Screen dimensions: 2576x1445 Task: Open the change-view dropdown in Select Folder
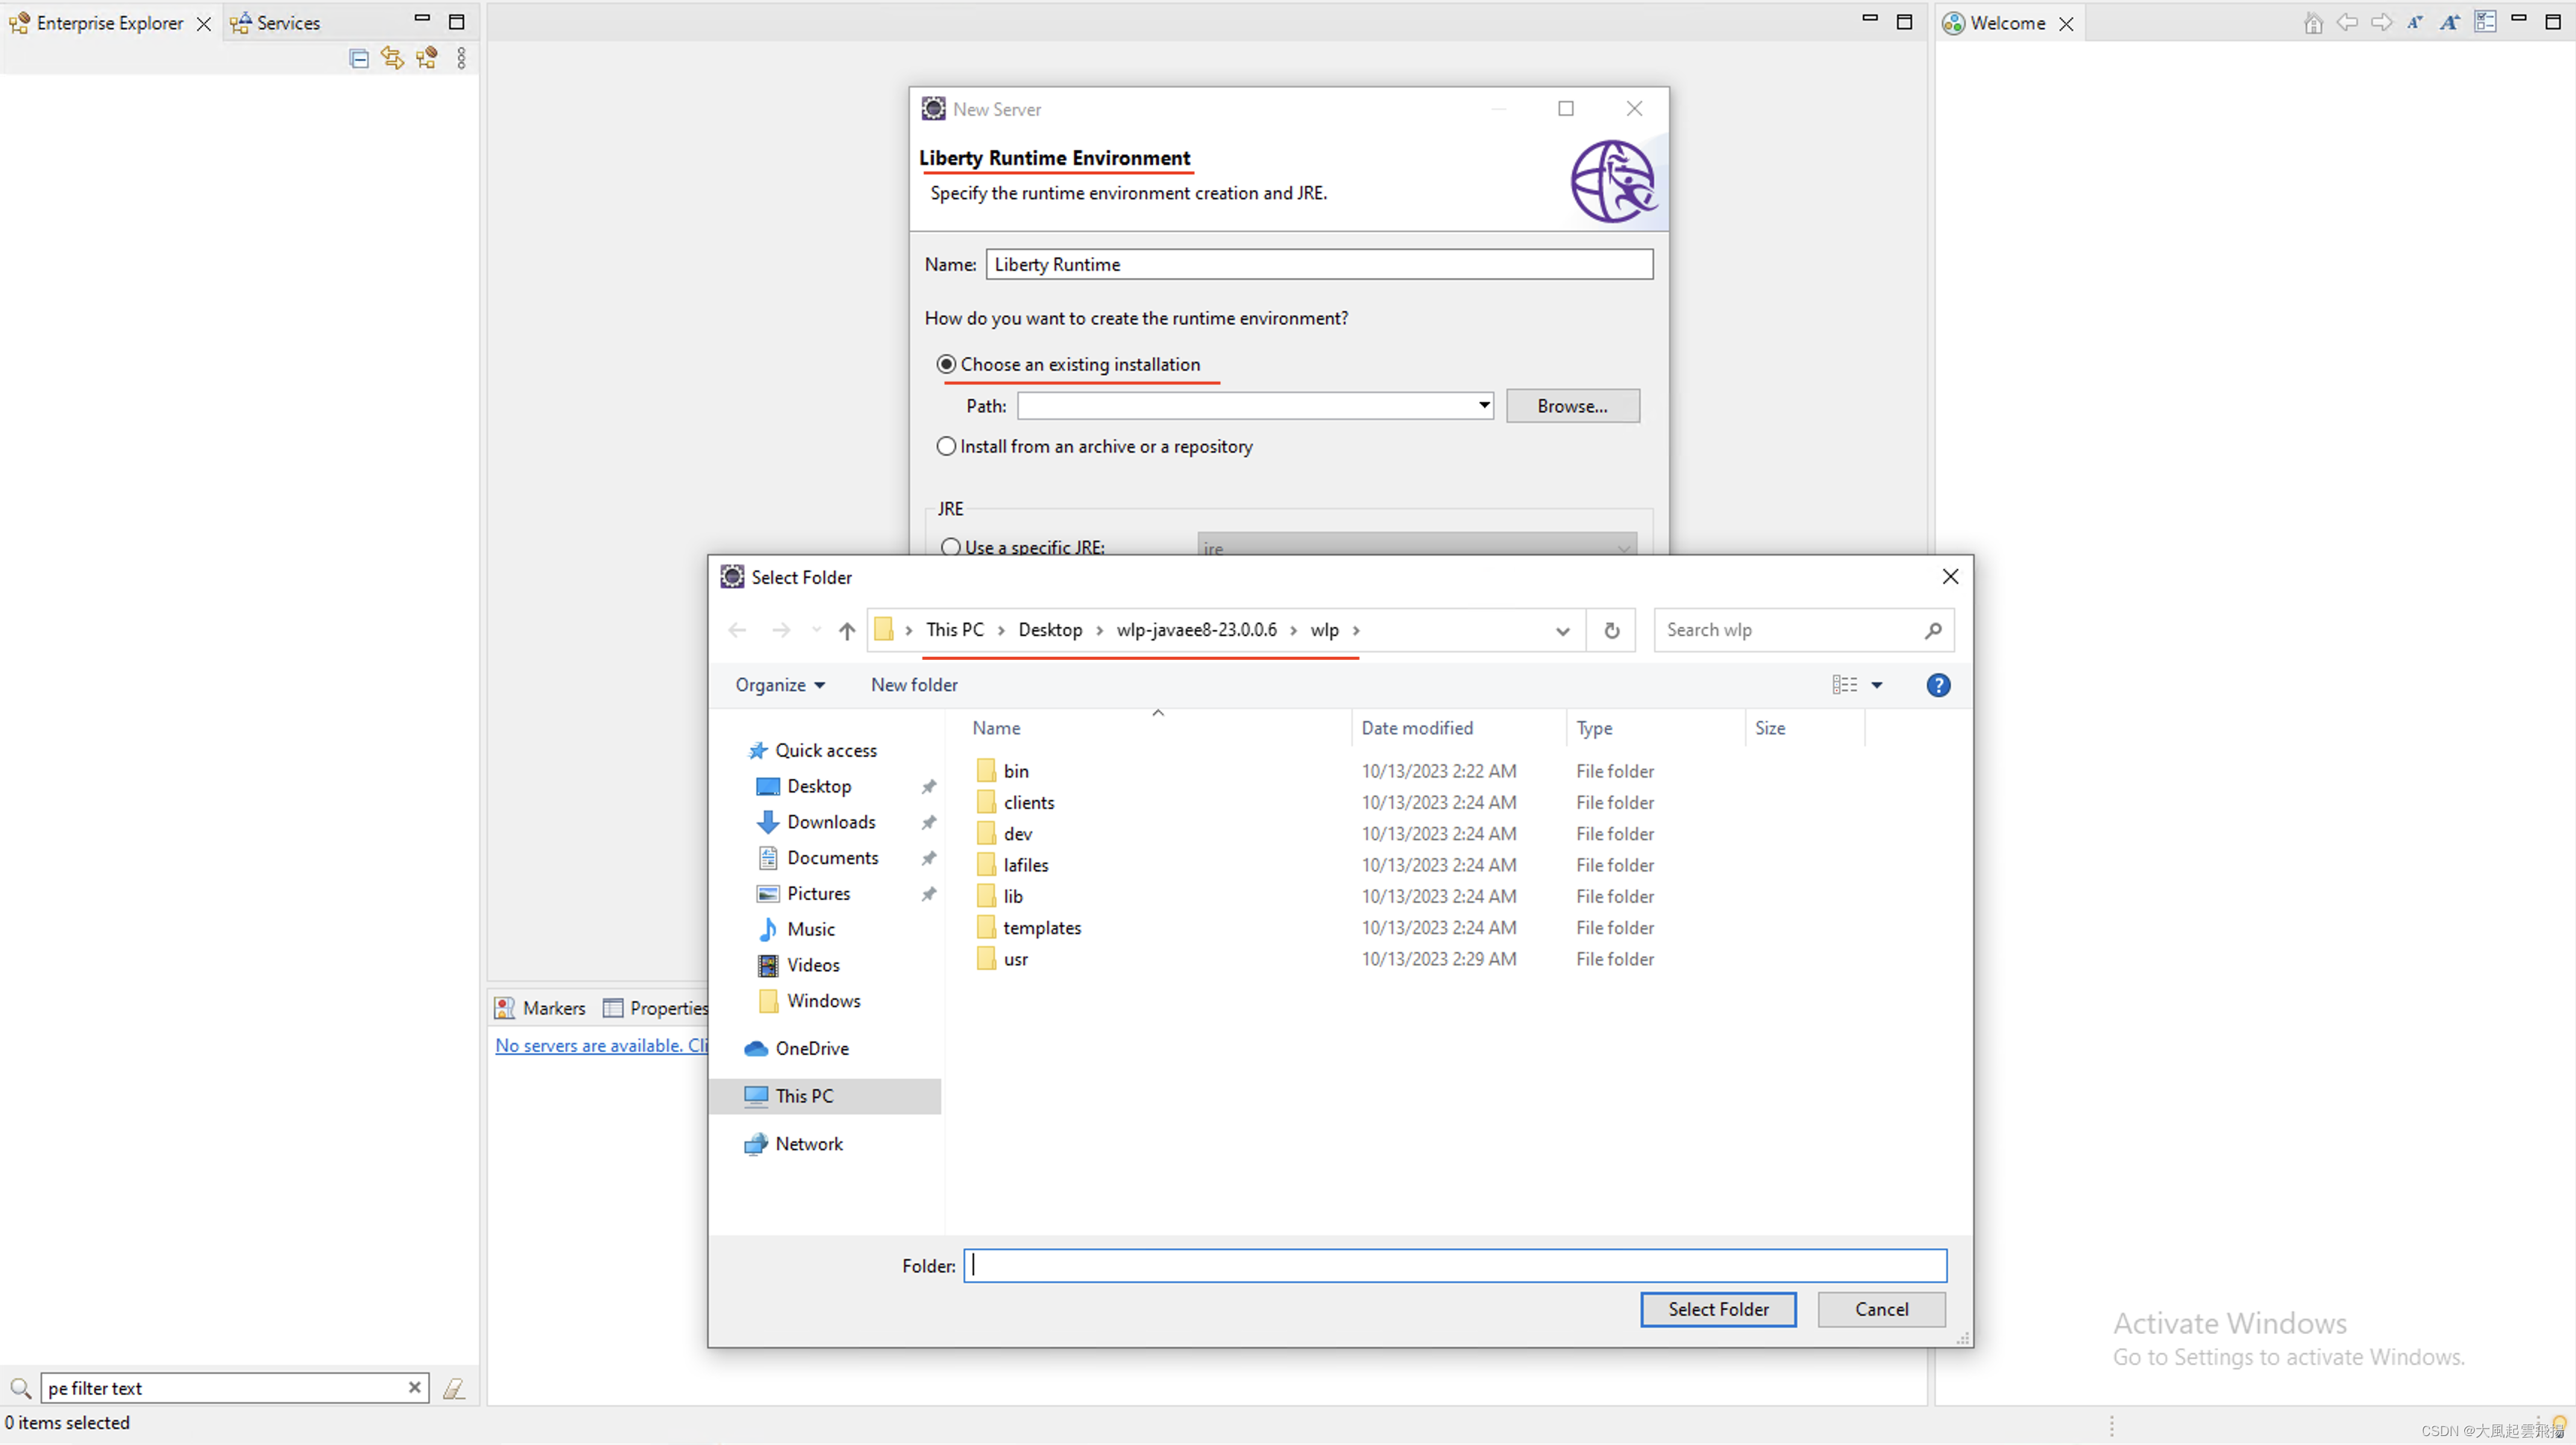pos(1878,685)
